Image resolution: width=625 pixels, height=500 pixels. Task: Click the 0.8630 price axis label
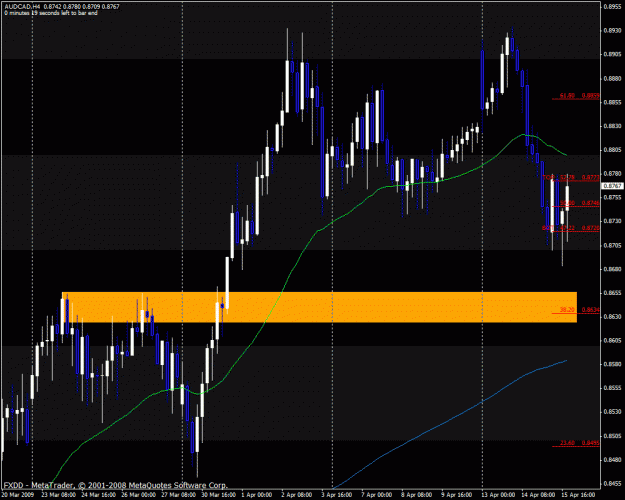tap(612, 317)
